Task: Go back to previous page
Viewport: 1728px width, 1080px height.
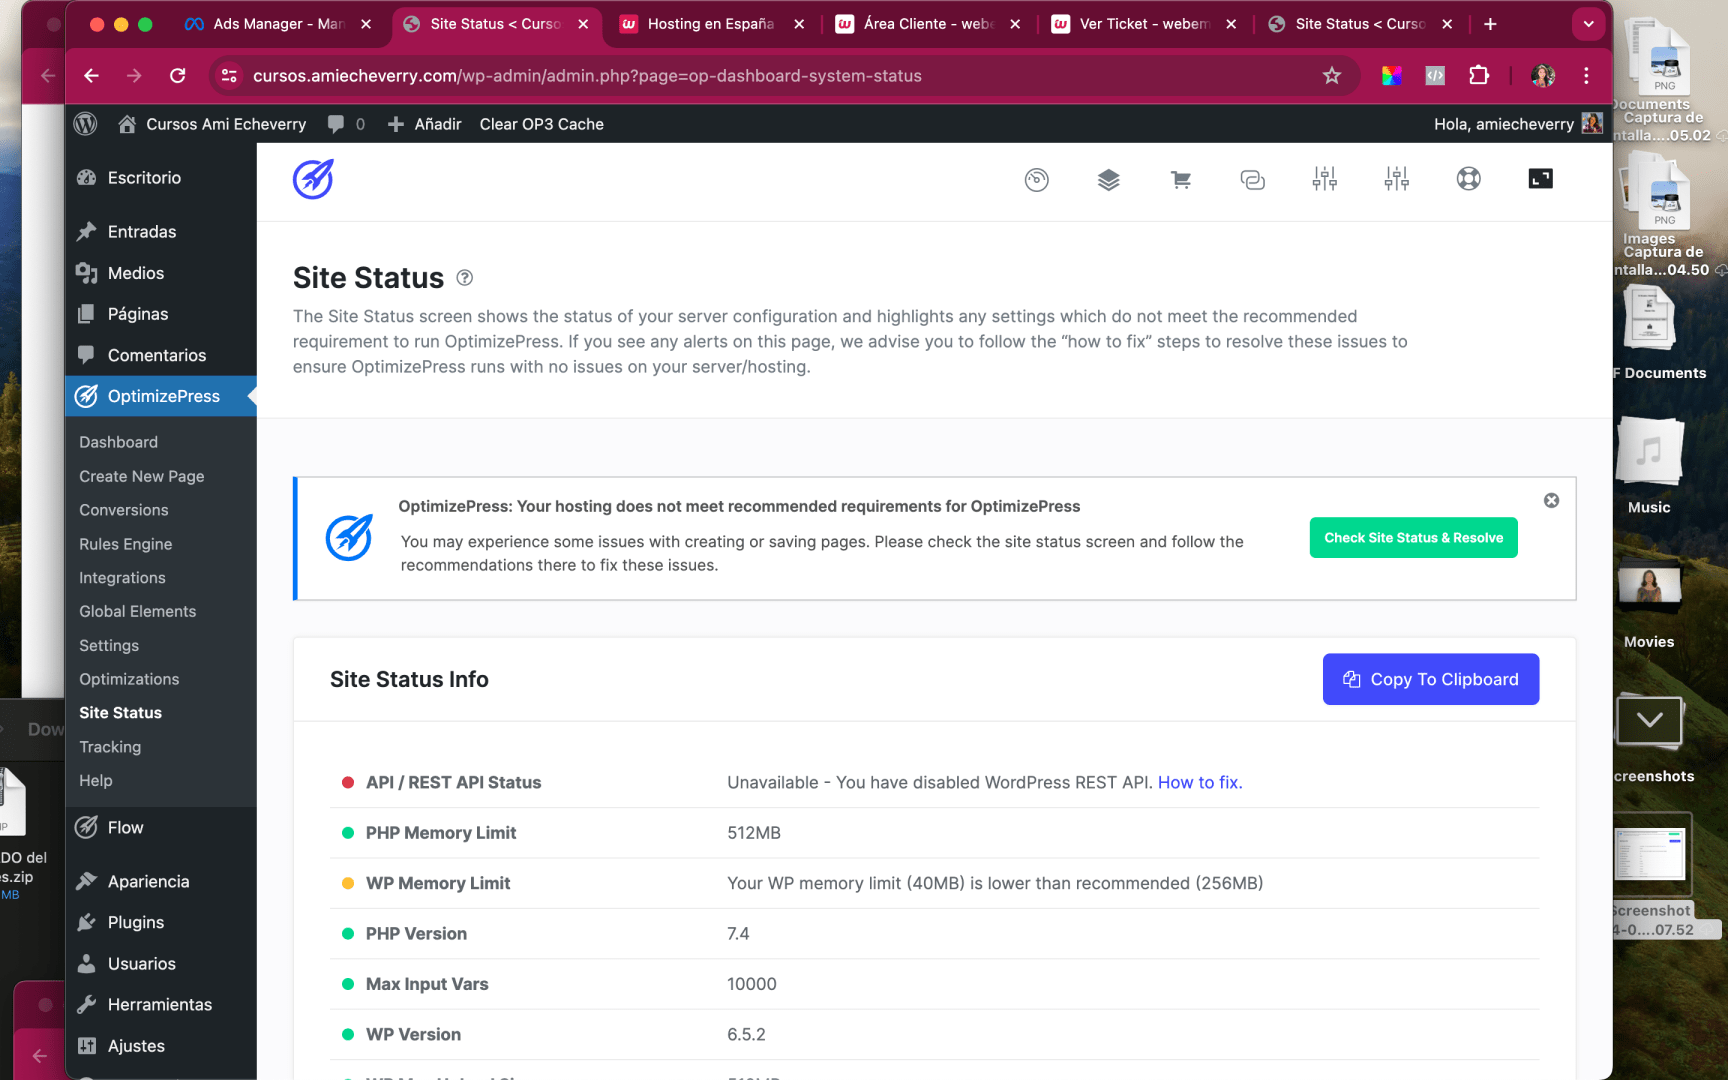Action: [x=91, y=76]
